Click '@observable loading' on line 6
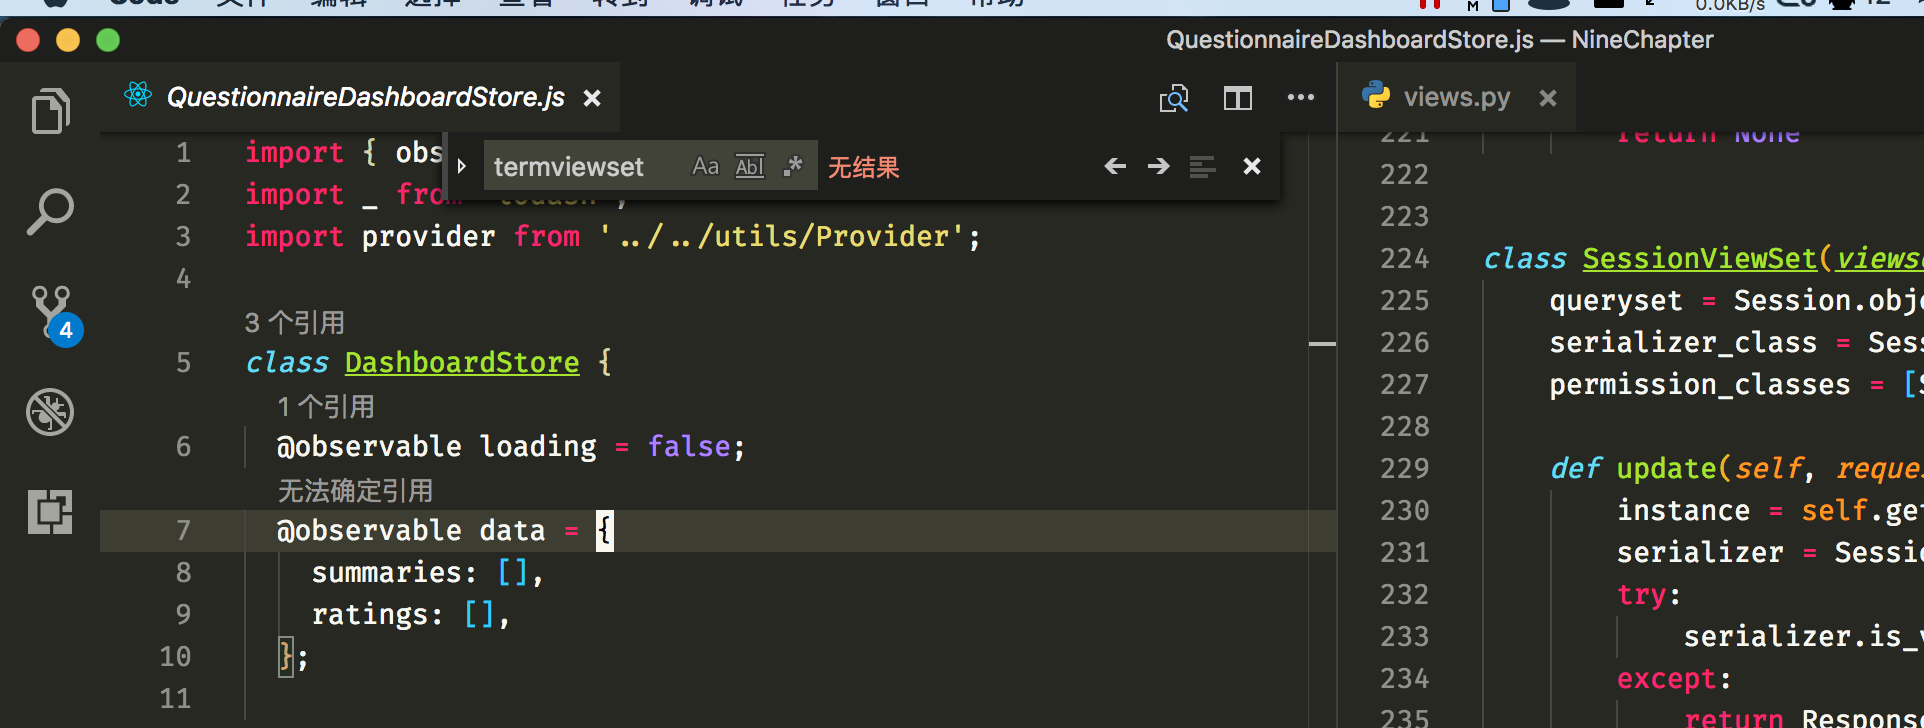 coord(436,446)
